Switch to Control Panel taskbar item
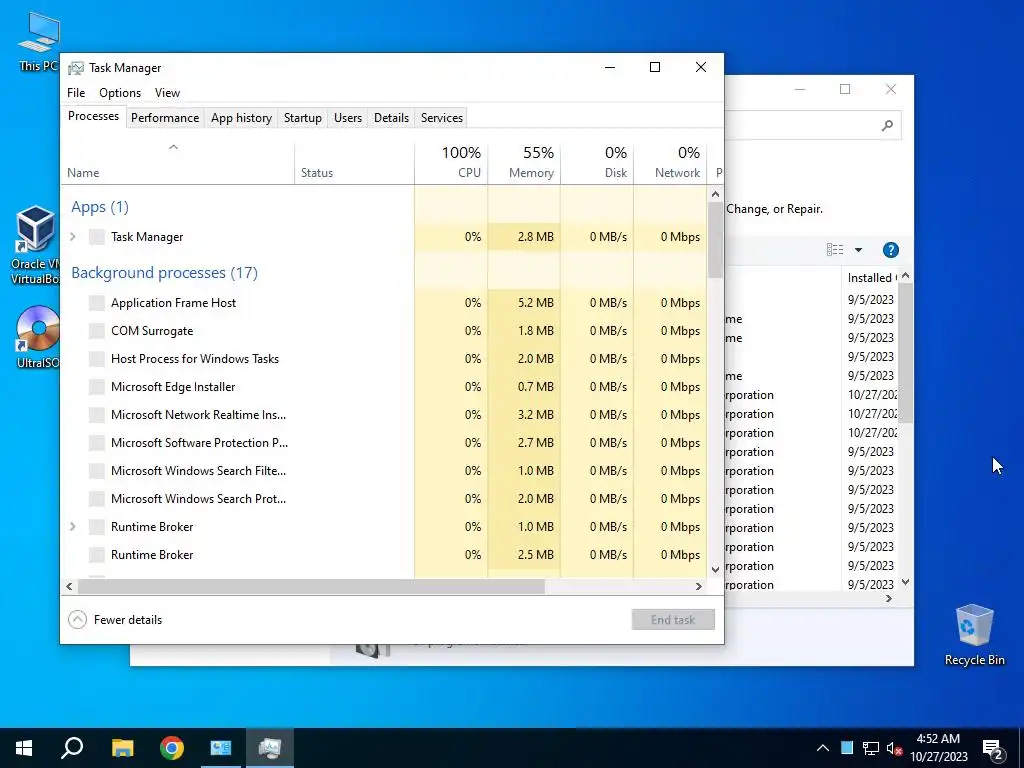 tap(221, 748)
